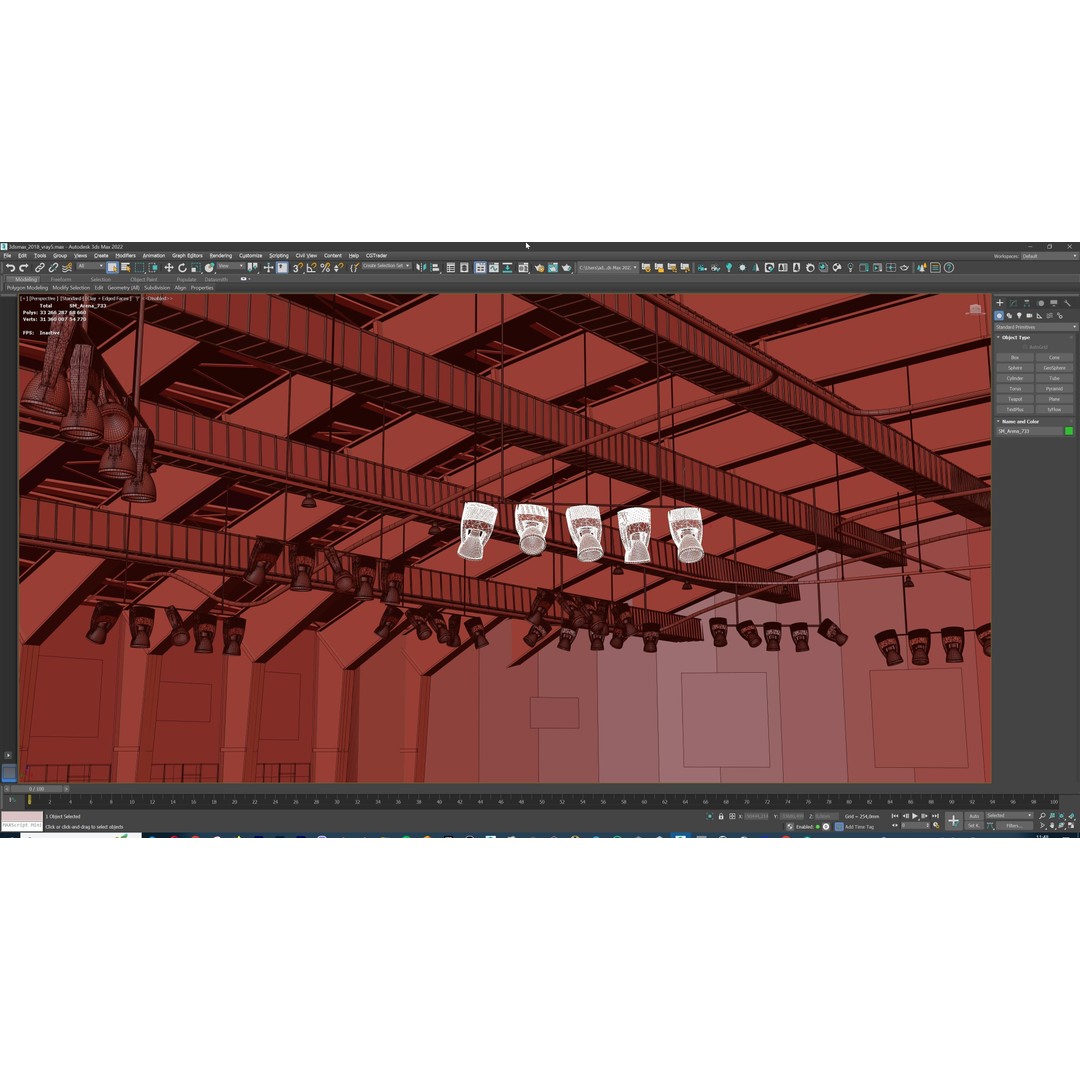Open the key filter 'Selected' dropdown
This screenshot has width=1080, height=1080.
point(1009,816)
